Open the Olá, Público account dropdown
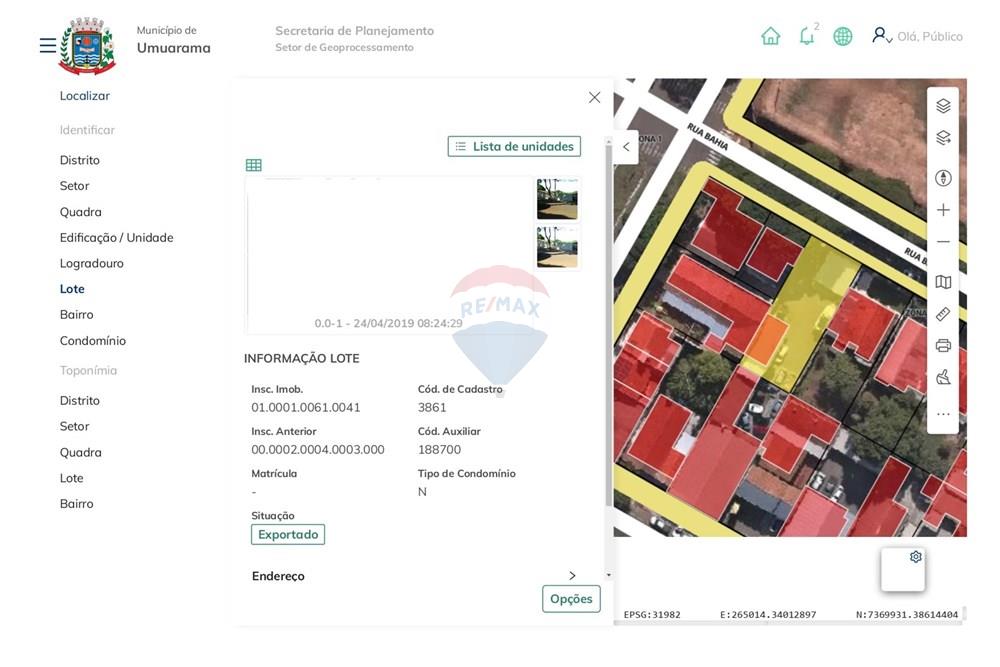 [917, 35]
